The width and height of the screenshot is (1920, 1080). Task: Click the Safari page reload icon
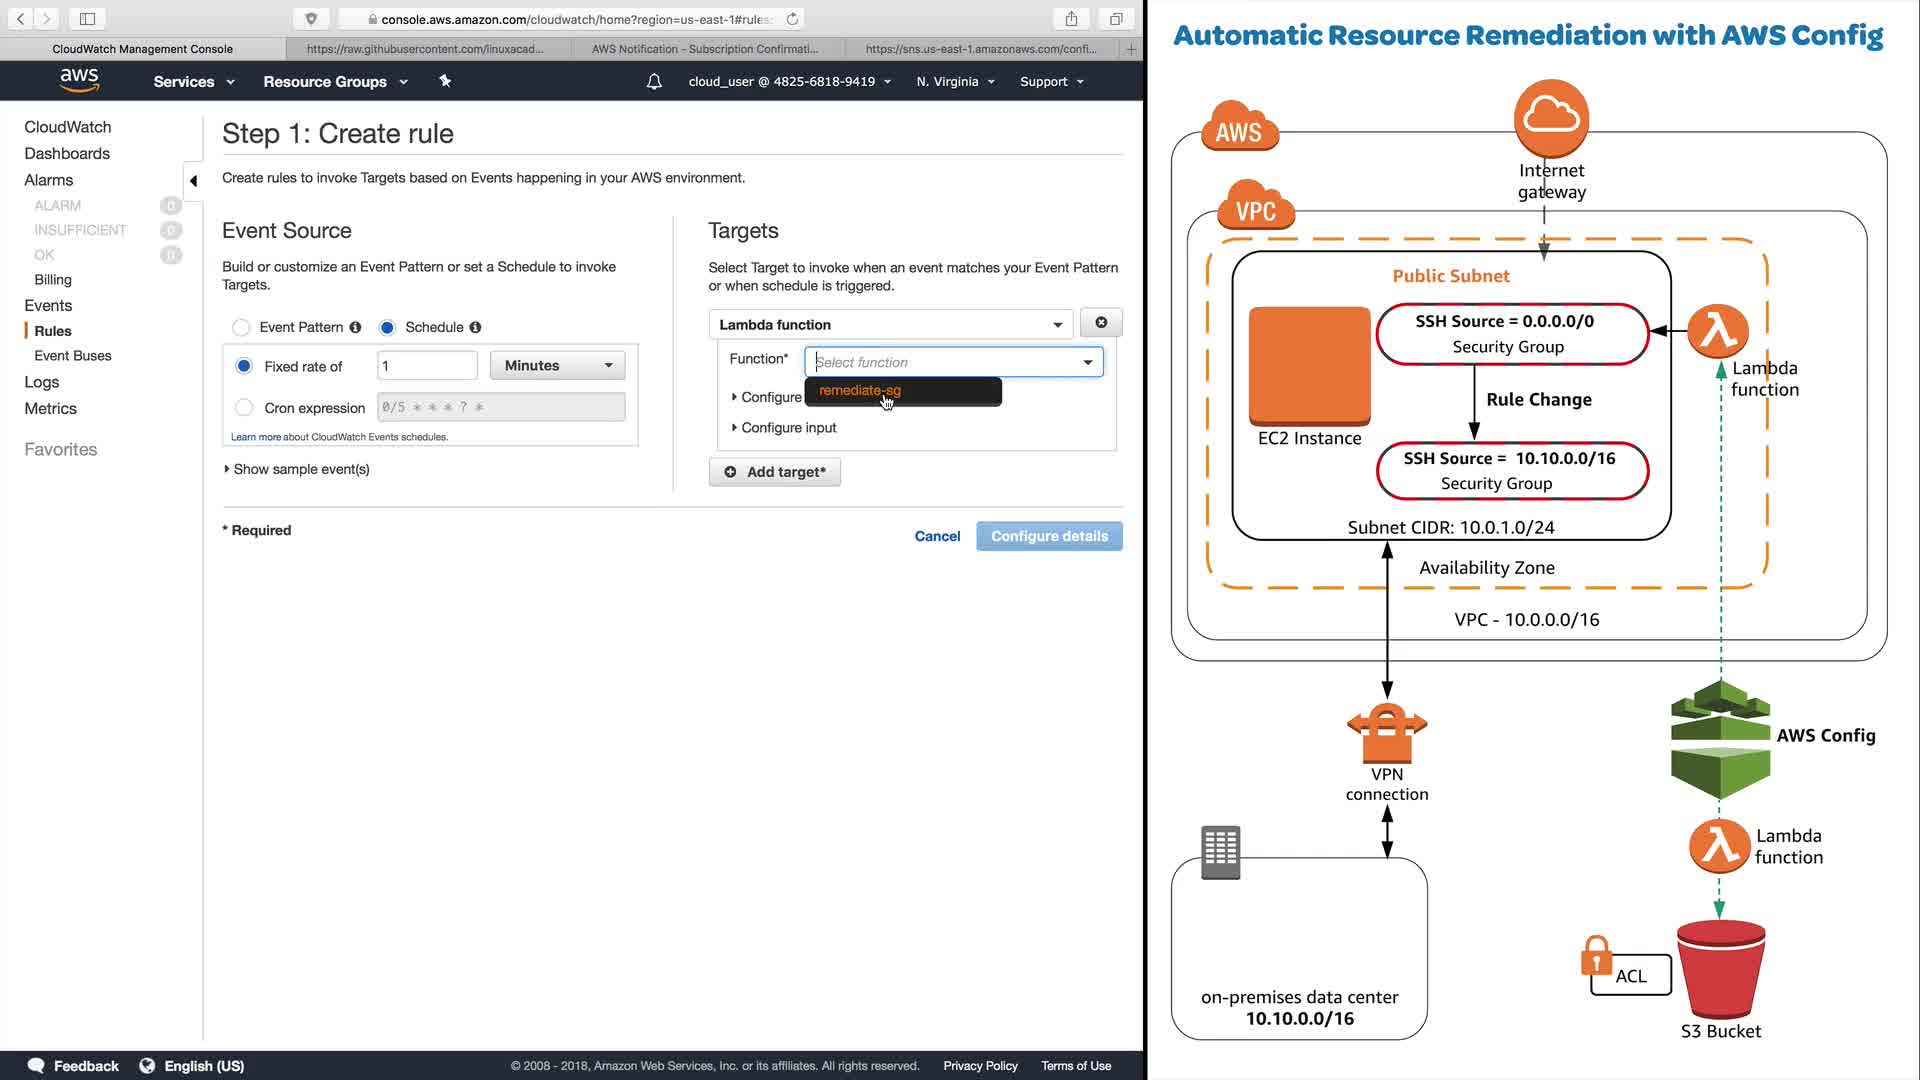click(792, 19)
